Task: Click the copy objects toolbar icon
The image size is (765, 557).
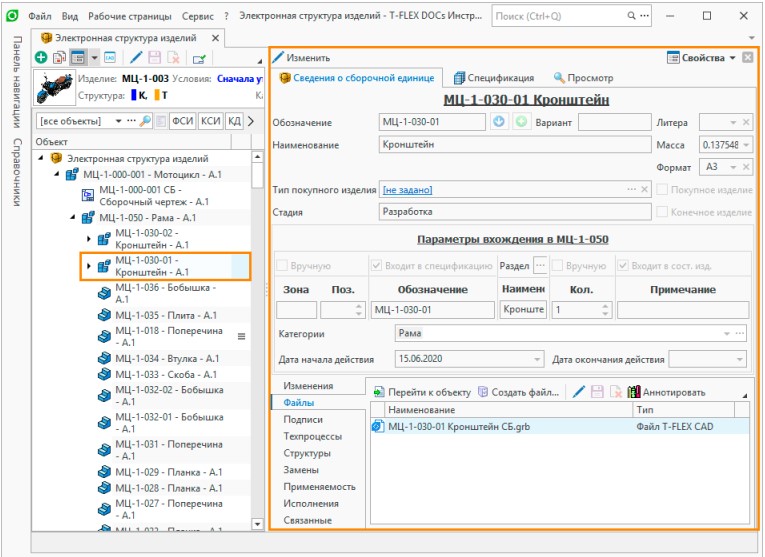Action: pyautogui.click(x=59, y=58)
